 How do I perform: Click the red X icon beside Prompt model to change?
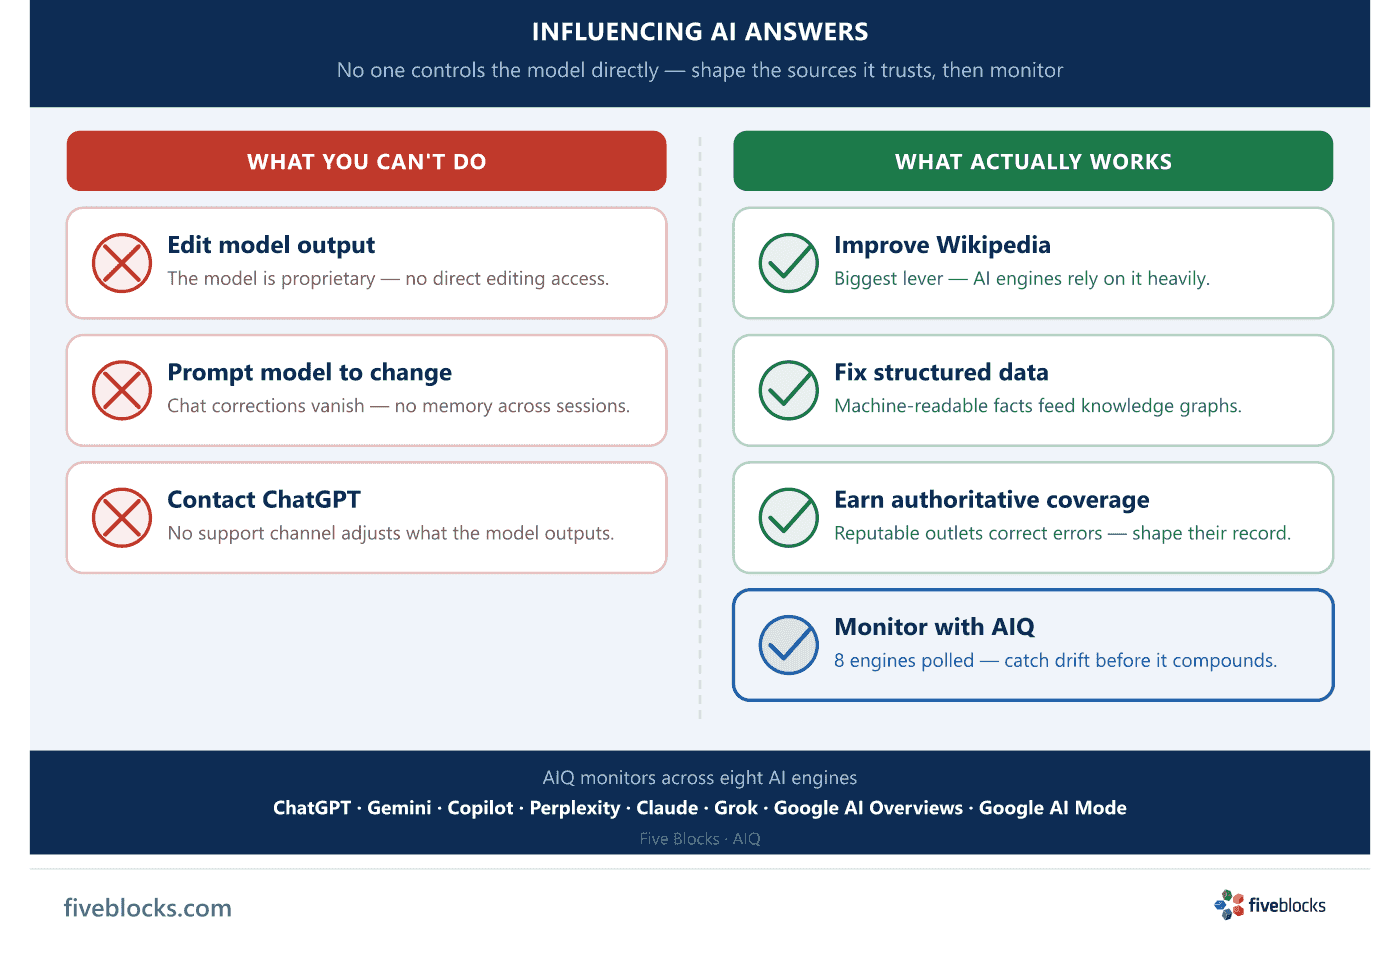(122, 390)
